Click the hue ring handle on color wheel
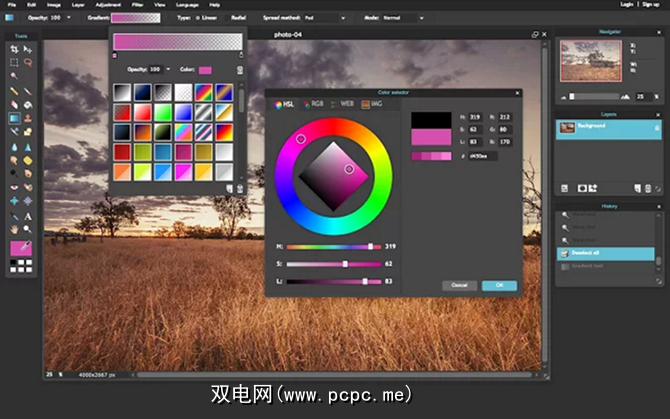Viewport: 670px width, 419px height. click(x=301, y=139)
